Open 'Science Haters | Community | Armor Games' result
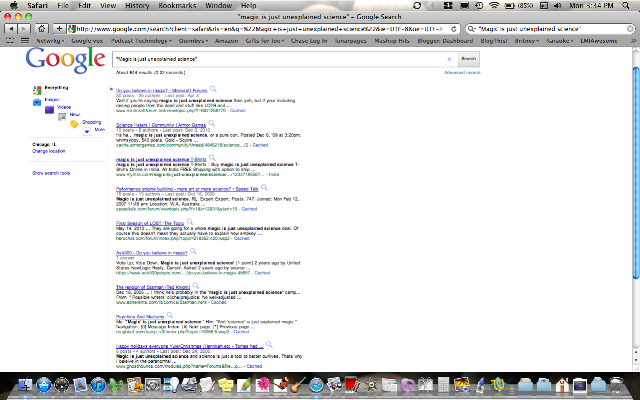This screenshot has width=640, height=400. [161, 125]
